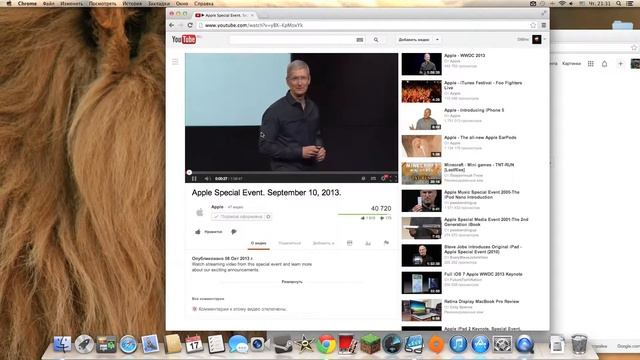Open 'Apple - WWDC 2013' suggested video
Viewport: 640px width, 360px height.
click(464, 56)
